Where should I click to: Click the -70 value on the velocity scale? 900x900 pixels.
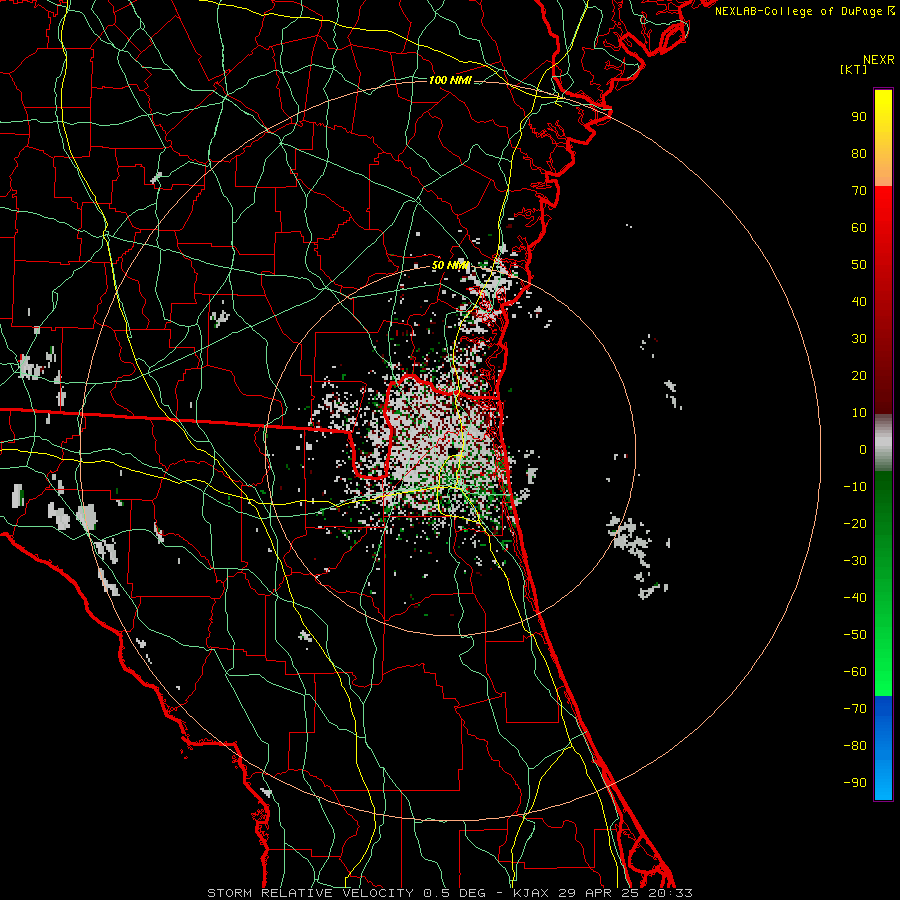click(x=855, y=709)
